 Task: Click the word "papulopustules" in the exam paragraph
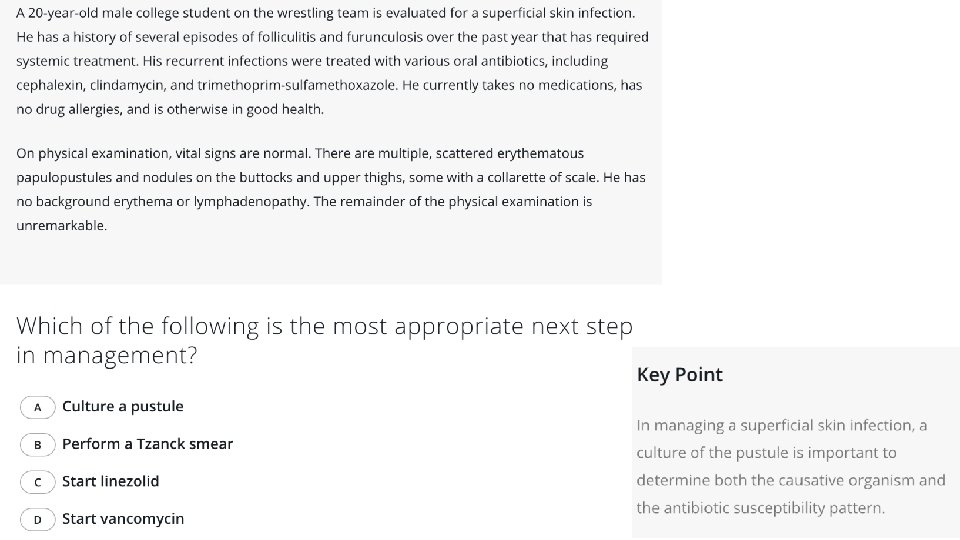(63, 178)
